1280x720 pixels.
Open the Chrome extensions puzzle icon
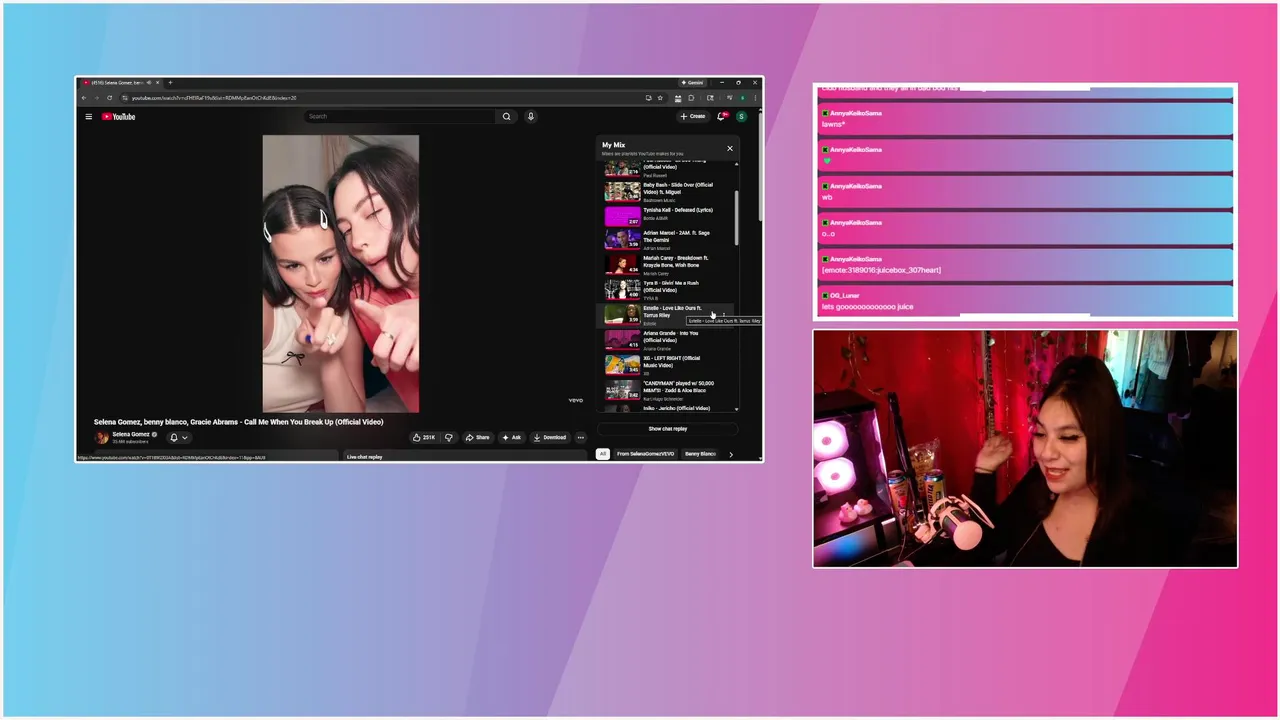691,98
